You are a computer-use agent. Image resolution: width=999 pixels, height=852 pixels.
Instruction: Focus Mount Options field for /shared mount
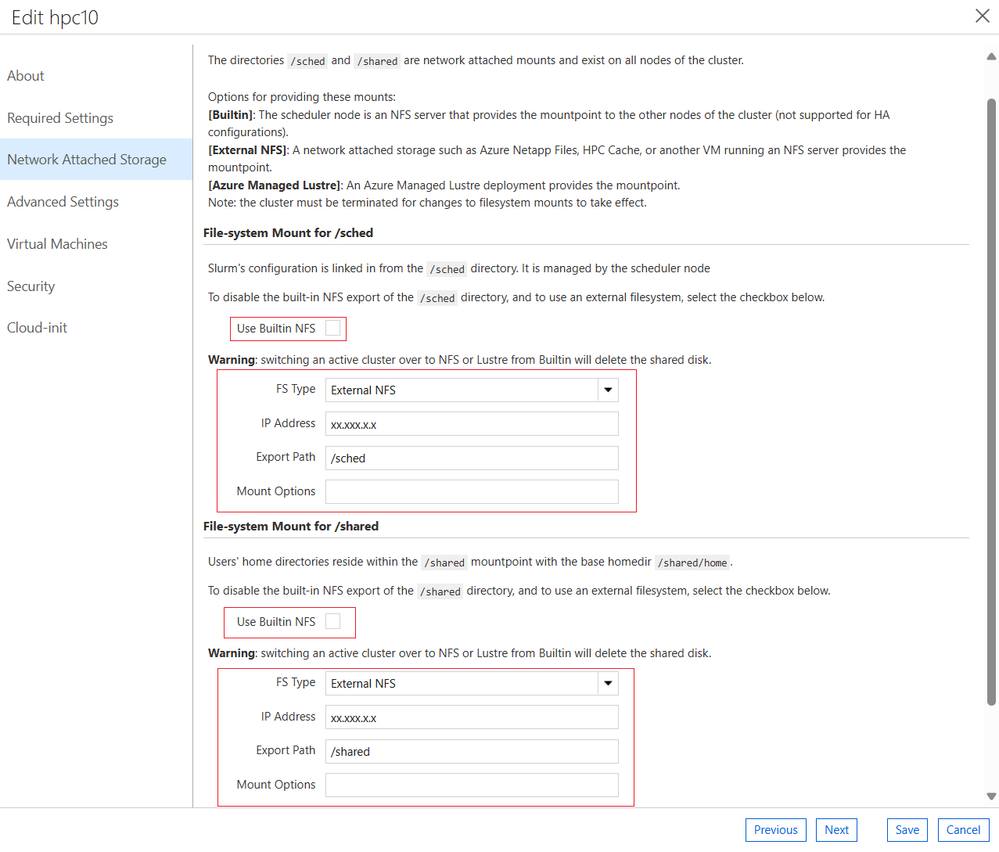(471, 784)
